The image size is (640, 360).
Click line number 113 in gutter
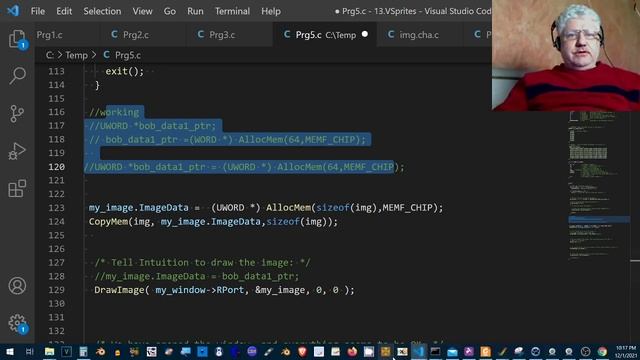pyautogui.click(x=56, y=71)
